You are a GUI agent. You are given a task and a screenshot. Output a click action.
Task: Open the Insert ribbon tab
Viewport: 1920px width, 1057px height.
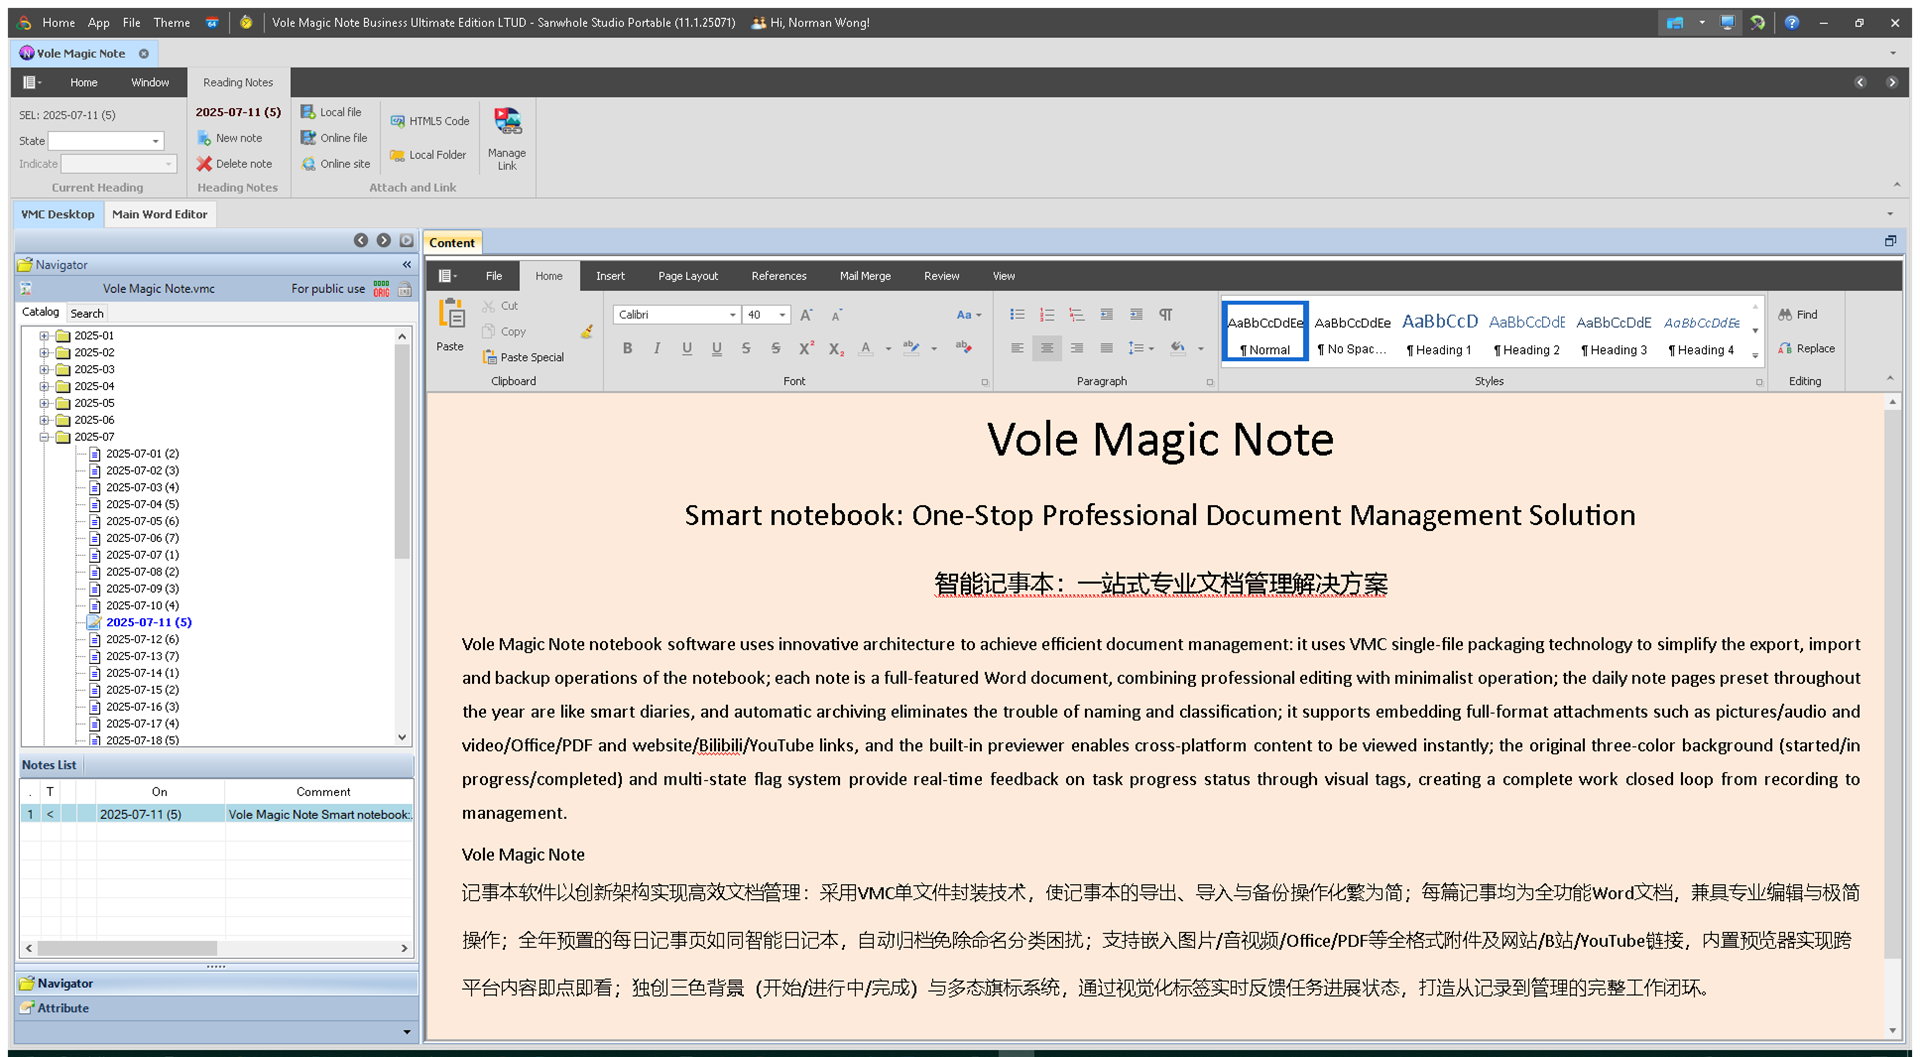tap(610, 276)
